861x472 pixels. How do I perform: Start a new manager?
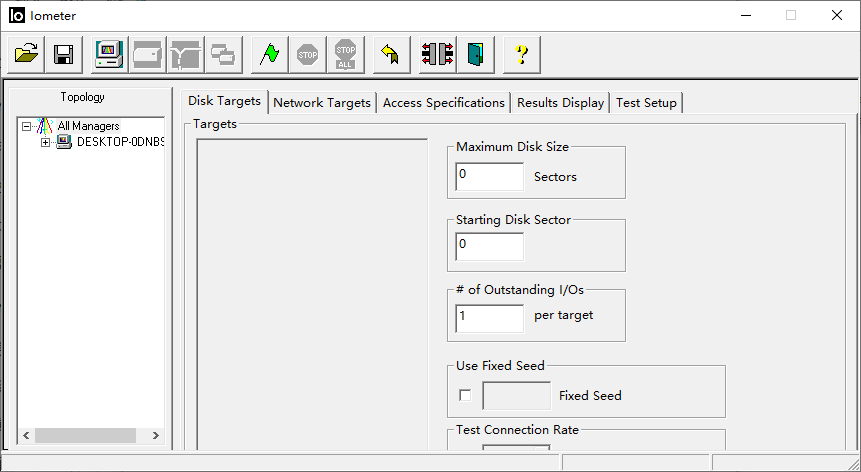coord(109,54)
